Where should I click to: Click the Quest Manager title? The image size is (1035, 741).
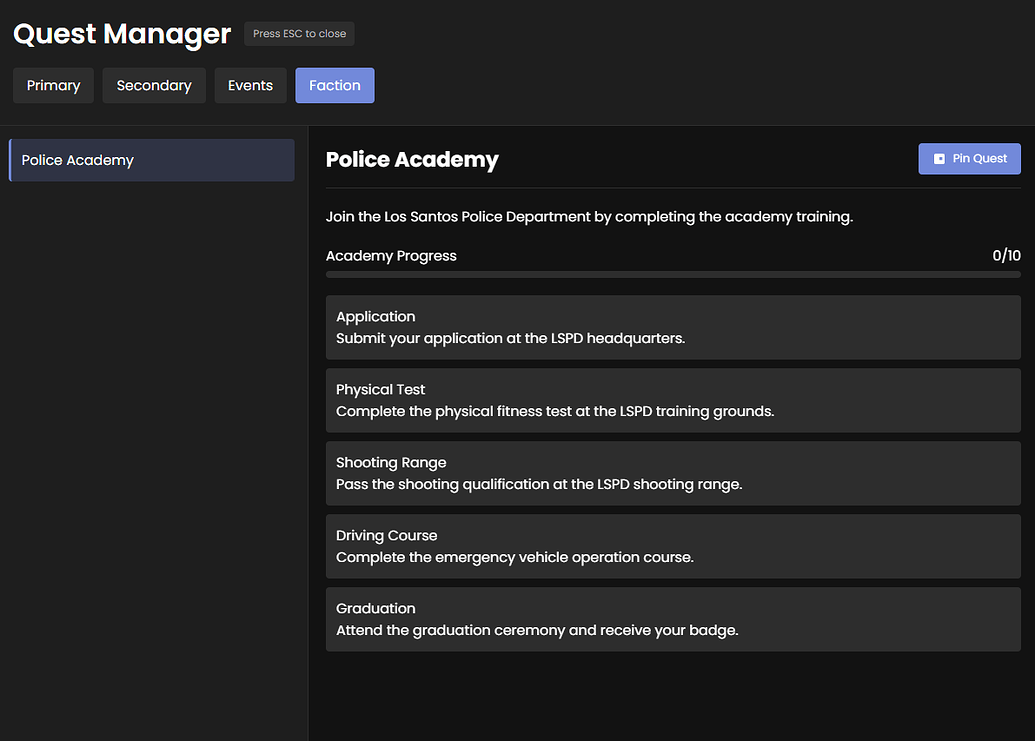point(122,34)
